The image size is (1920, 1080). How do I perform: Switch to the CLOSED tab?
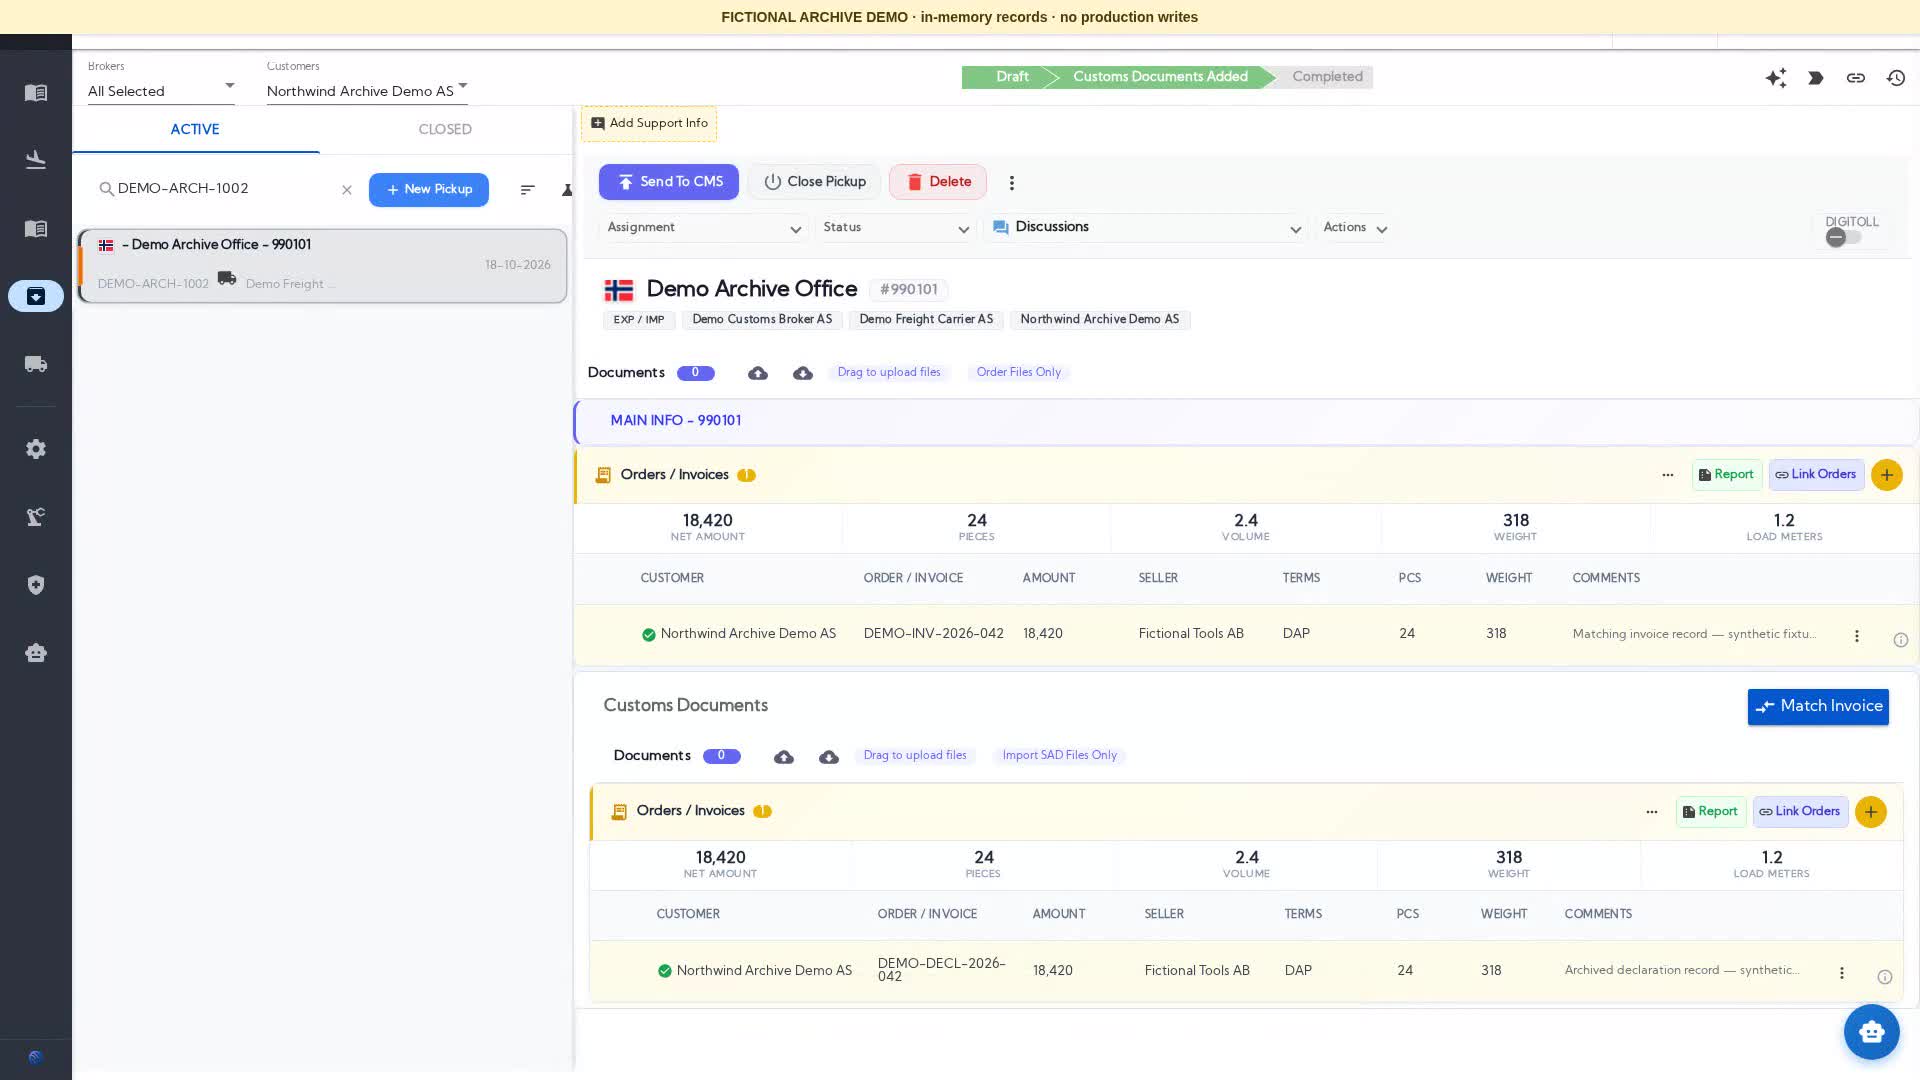pyautogui.click(x=445, y=130)
